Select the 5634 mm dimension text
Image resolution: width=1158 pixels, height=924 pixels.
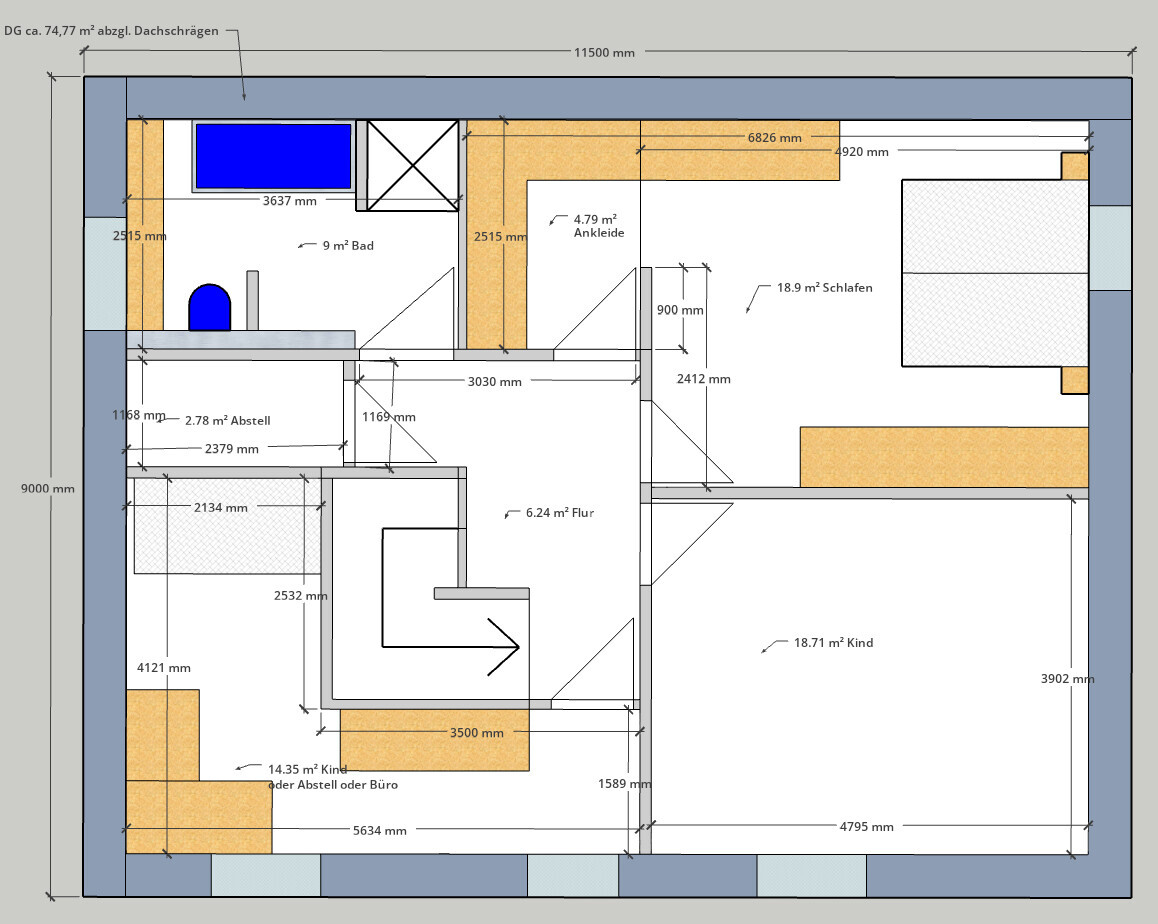[x=379, y=831]
